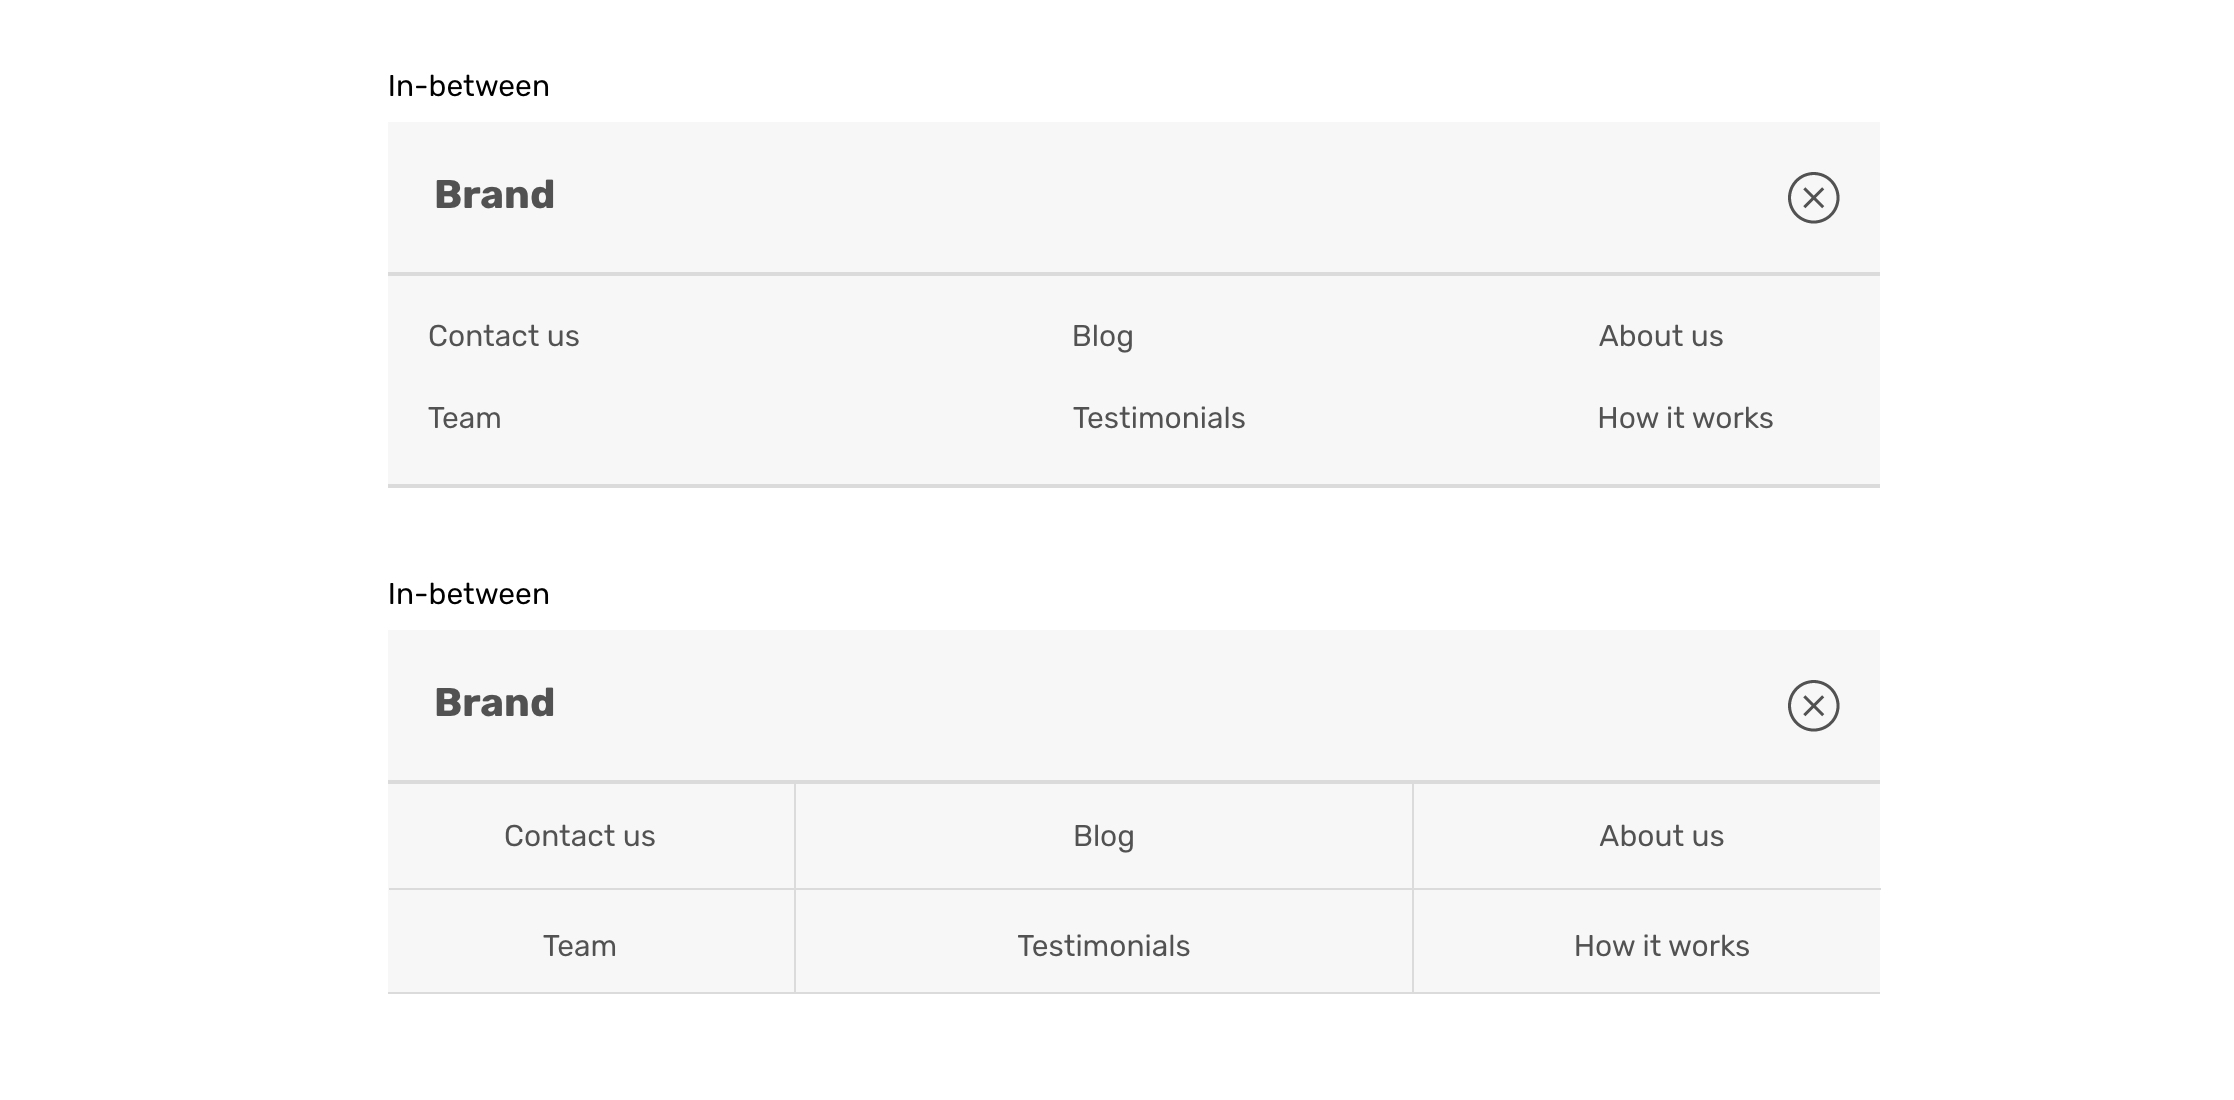Click the Brand logo in top navbar
This screenshot has height=1100, width=2234.
pos(494,195)
